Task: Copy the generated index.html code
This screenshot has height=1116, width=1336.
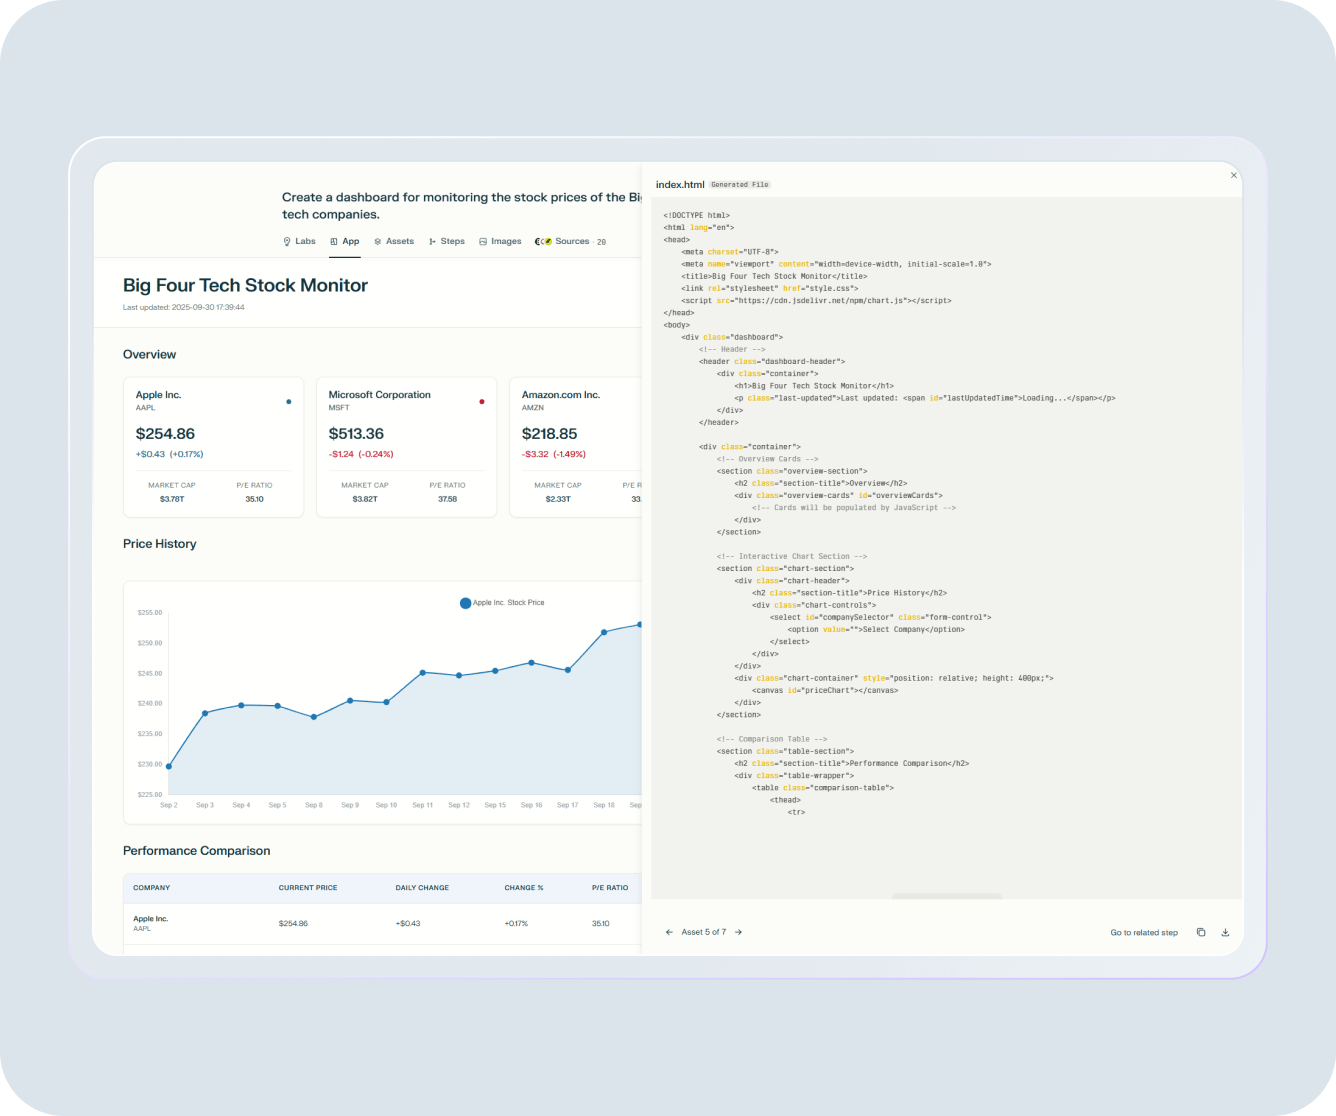Action: tap(1201, 932)
